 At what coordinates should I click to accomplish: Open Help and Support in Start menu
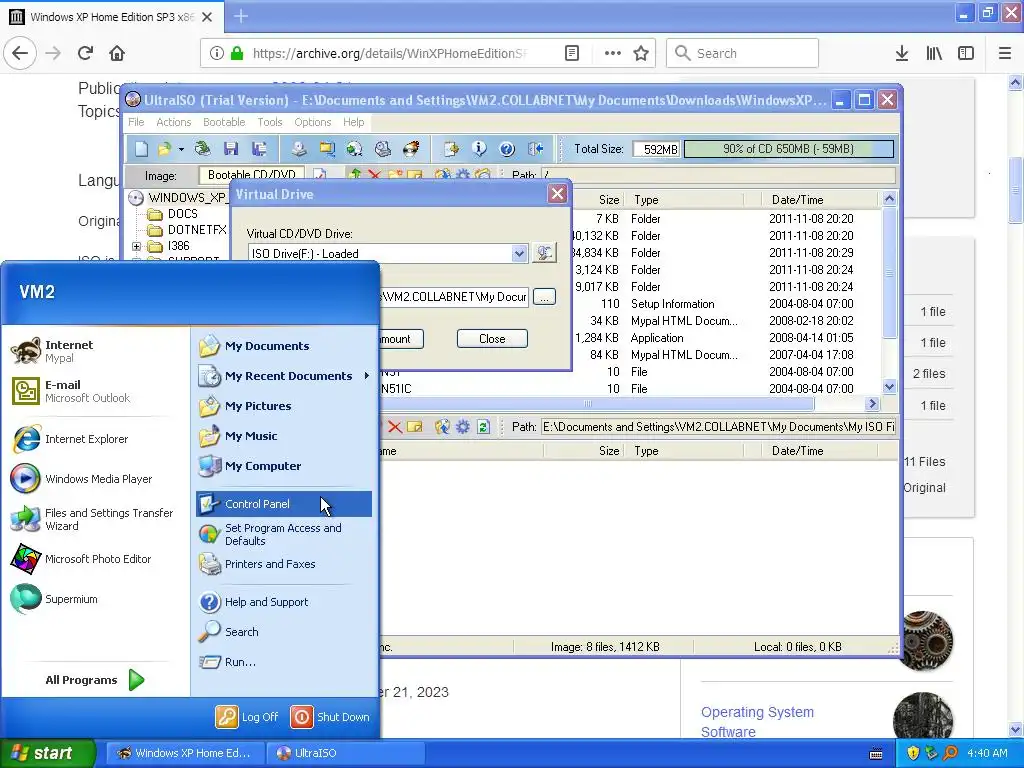click(283, 601)
